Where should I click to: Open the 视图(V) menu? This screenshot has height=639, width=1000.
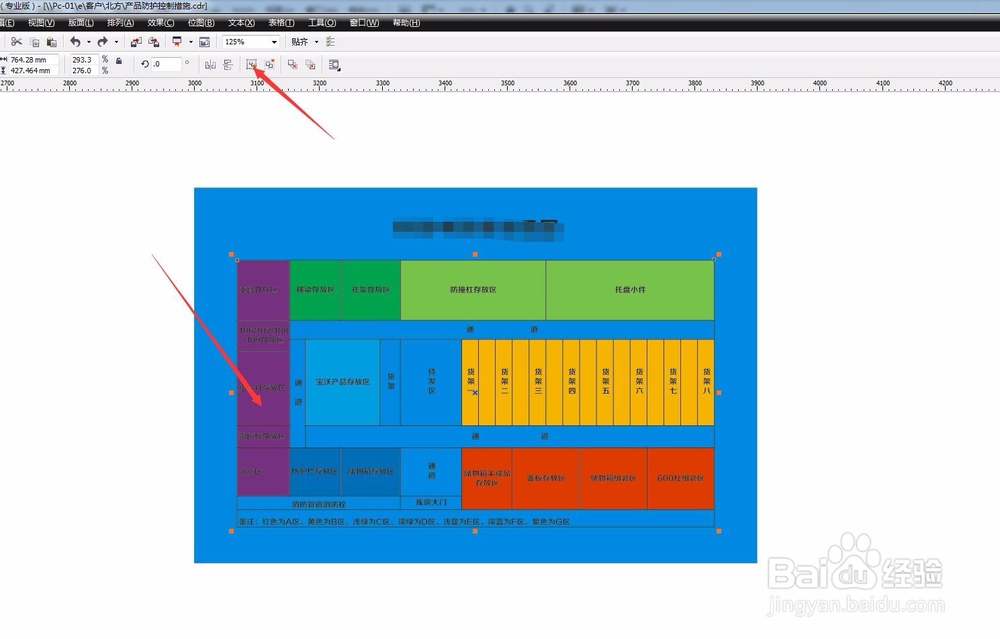41,22
